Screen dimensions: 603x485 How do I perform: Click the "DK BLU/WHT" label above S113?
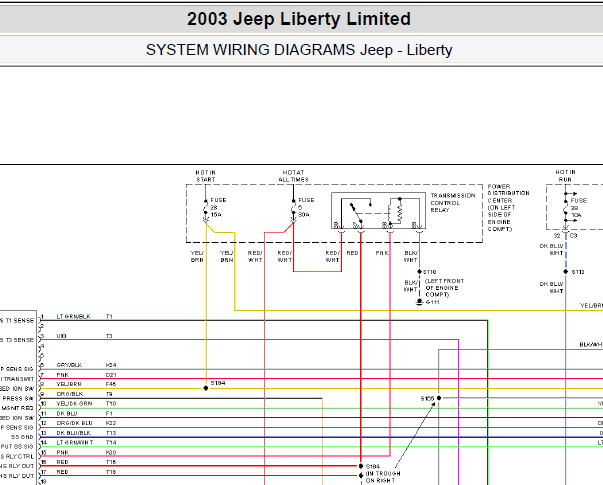point(551,250)
